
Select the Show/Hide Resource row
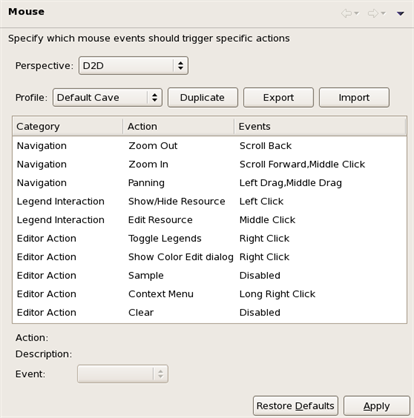tap(209, 201)
